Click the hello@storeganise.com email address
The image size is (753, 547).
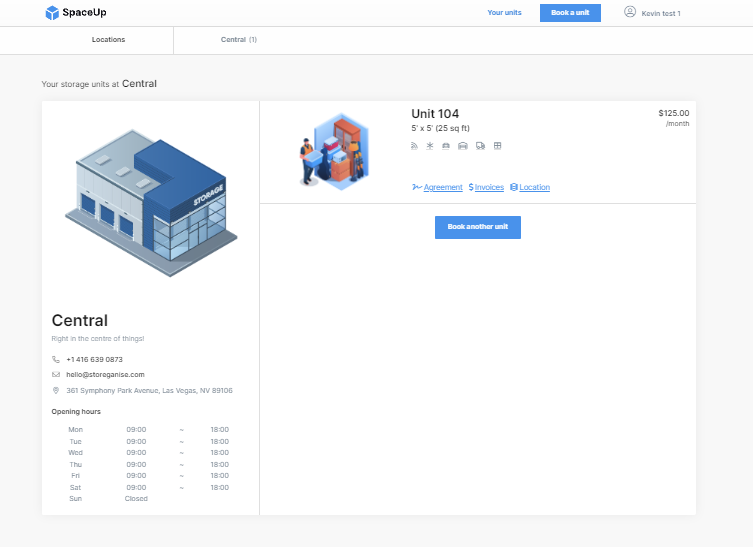[105, 375]
